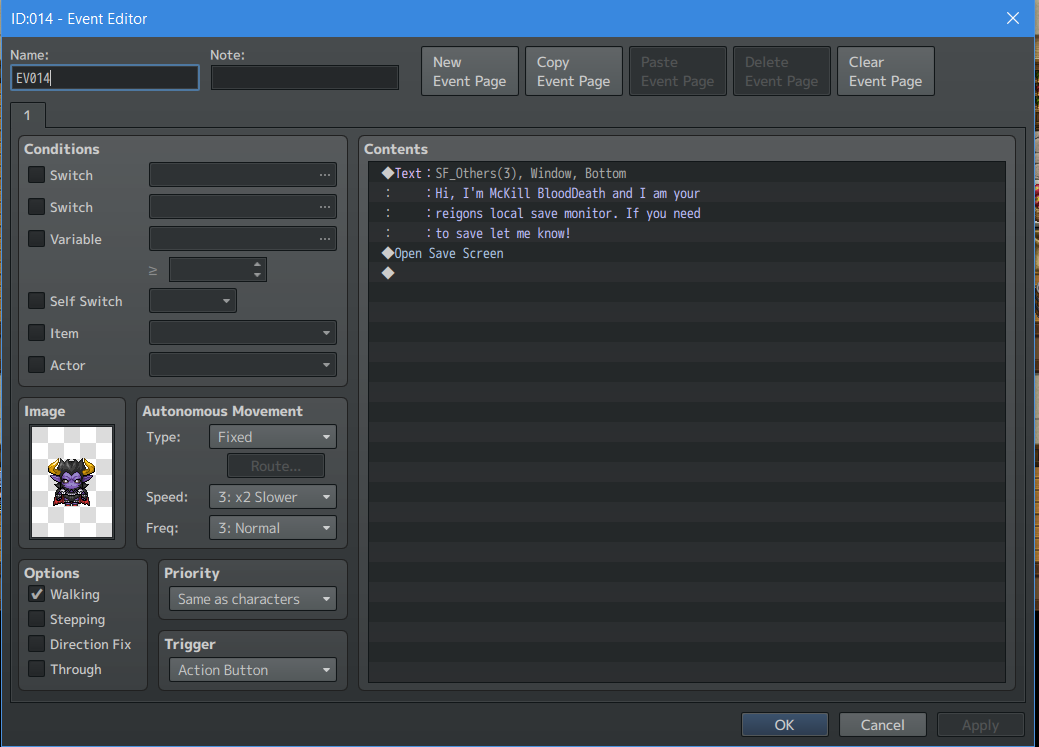The height and width of the screenshot is (747, 1039).
Task: Open Variable condition selector ellipsis
Action: (x=325, y=239)
